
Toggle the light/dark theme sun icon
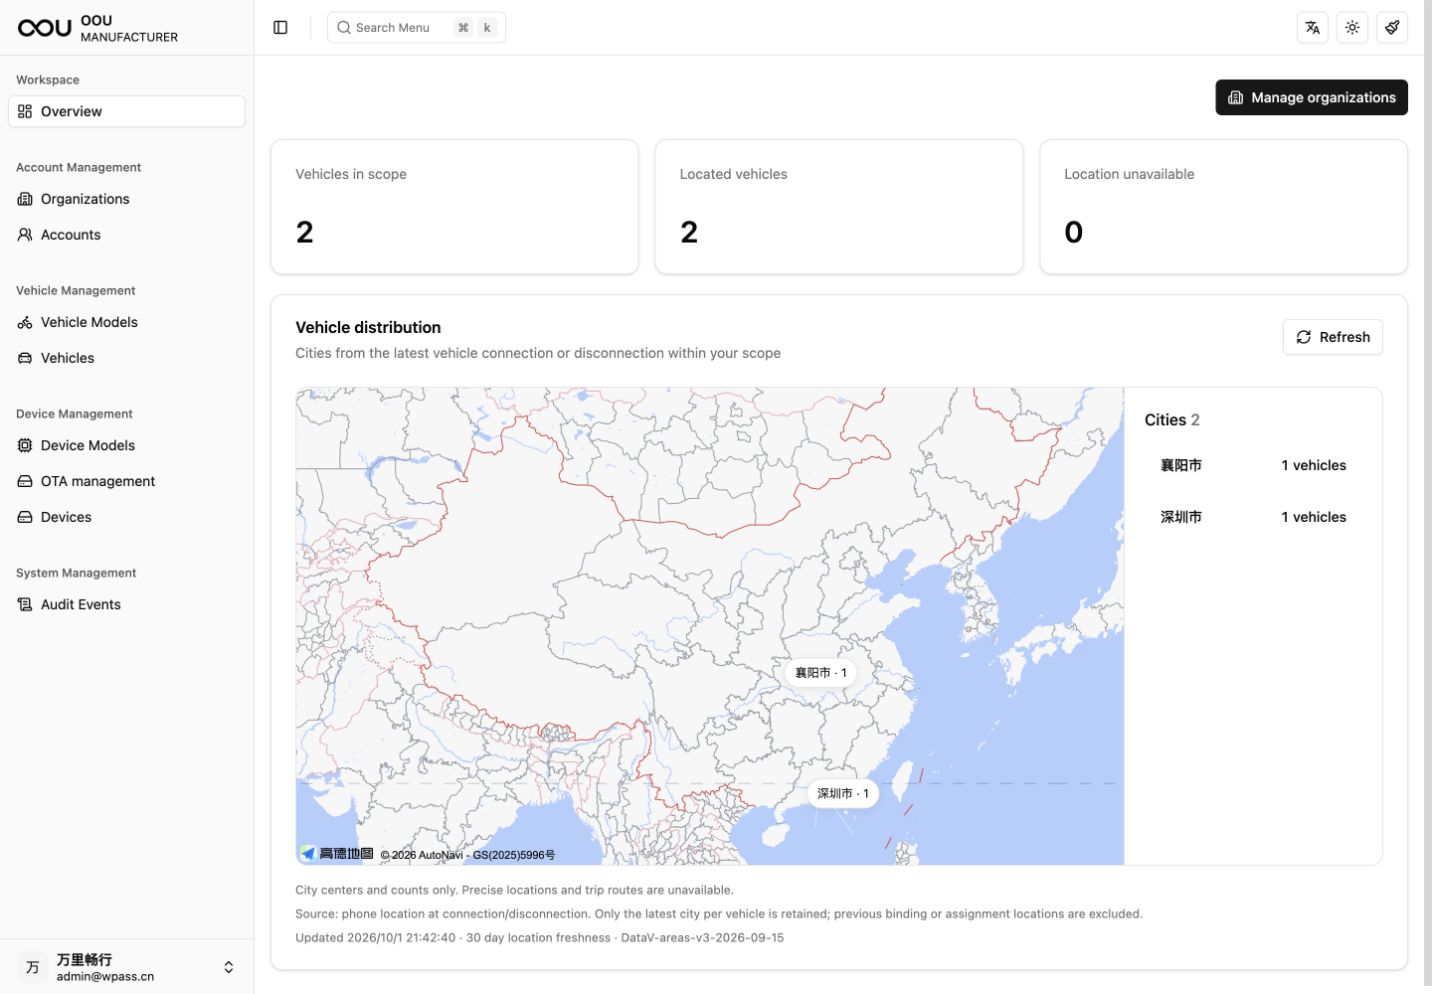pyautogui.click(x=1352, y=28)
